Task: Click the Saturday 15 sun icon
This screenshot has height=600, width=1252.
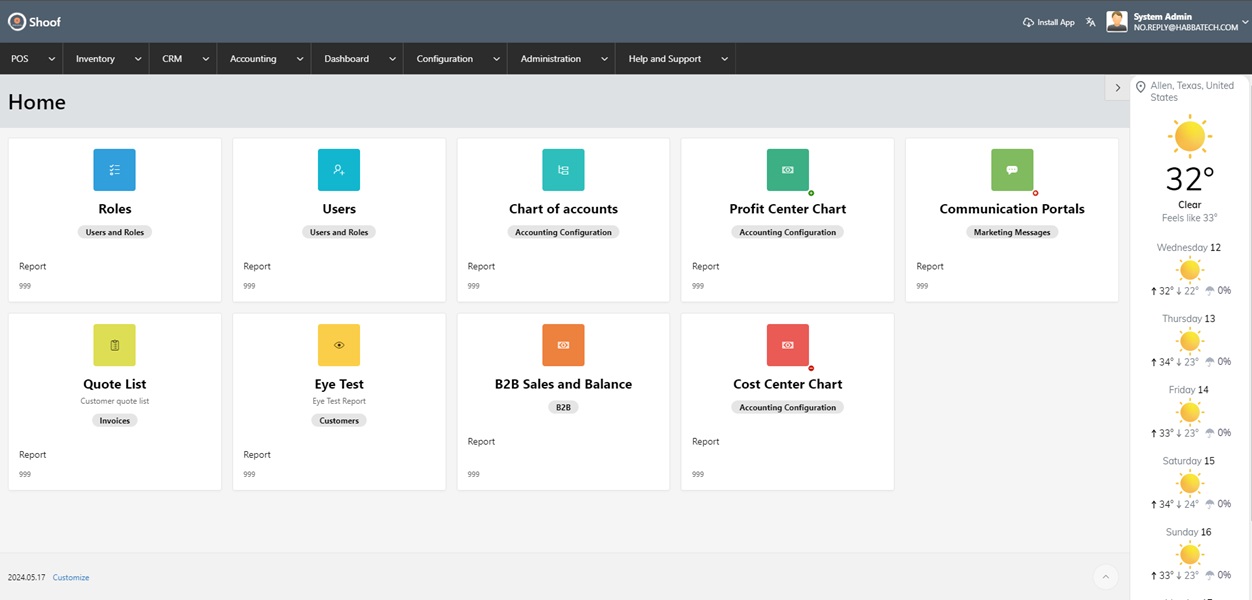Action: [x=1190, y=483]
